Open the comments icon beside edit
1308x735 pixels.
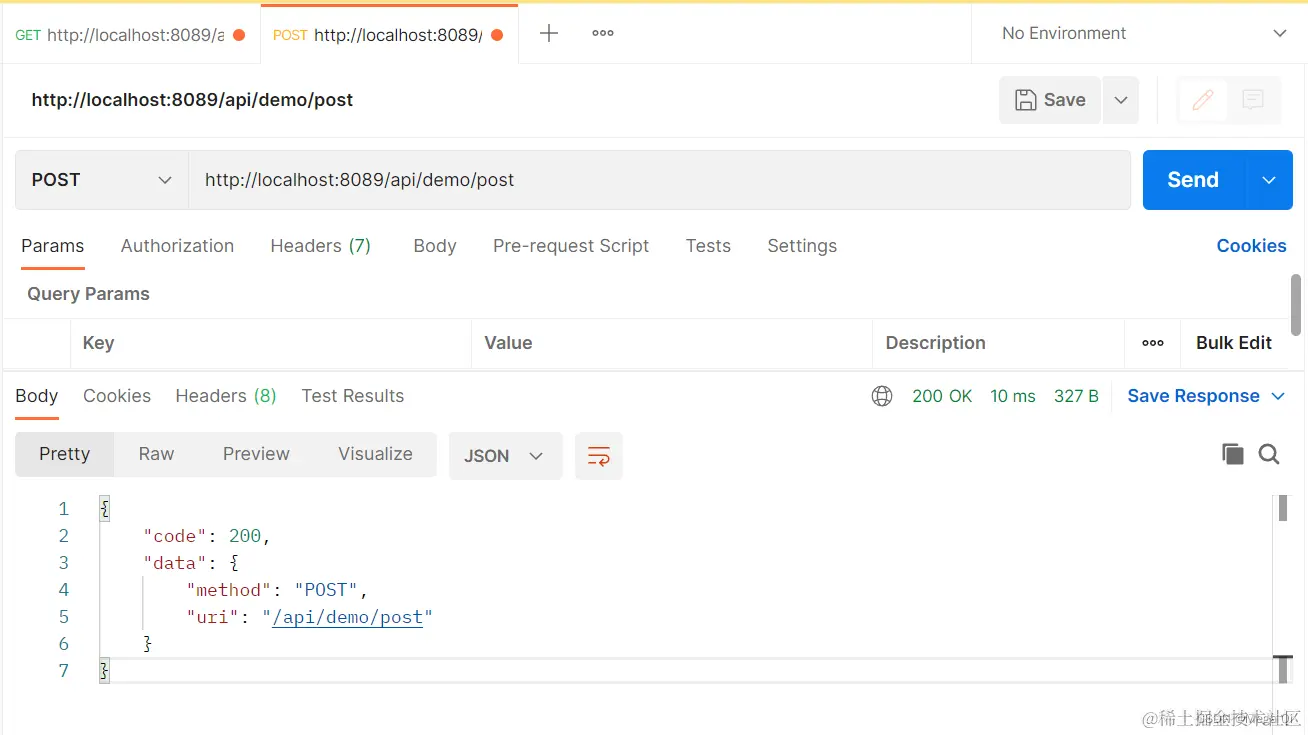click(1253, 99)
